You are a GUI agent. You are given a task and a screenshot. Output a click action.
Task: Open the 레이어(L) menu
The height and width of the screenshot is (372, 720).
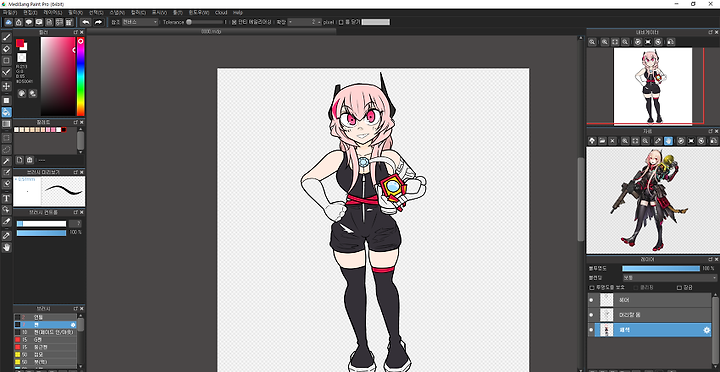52,12
